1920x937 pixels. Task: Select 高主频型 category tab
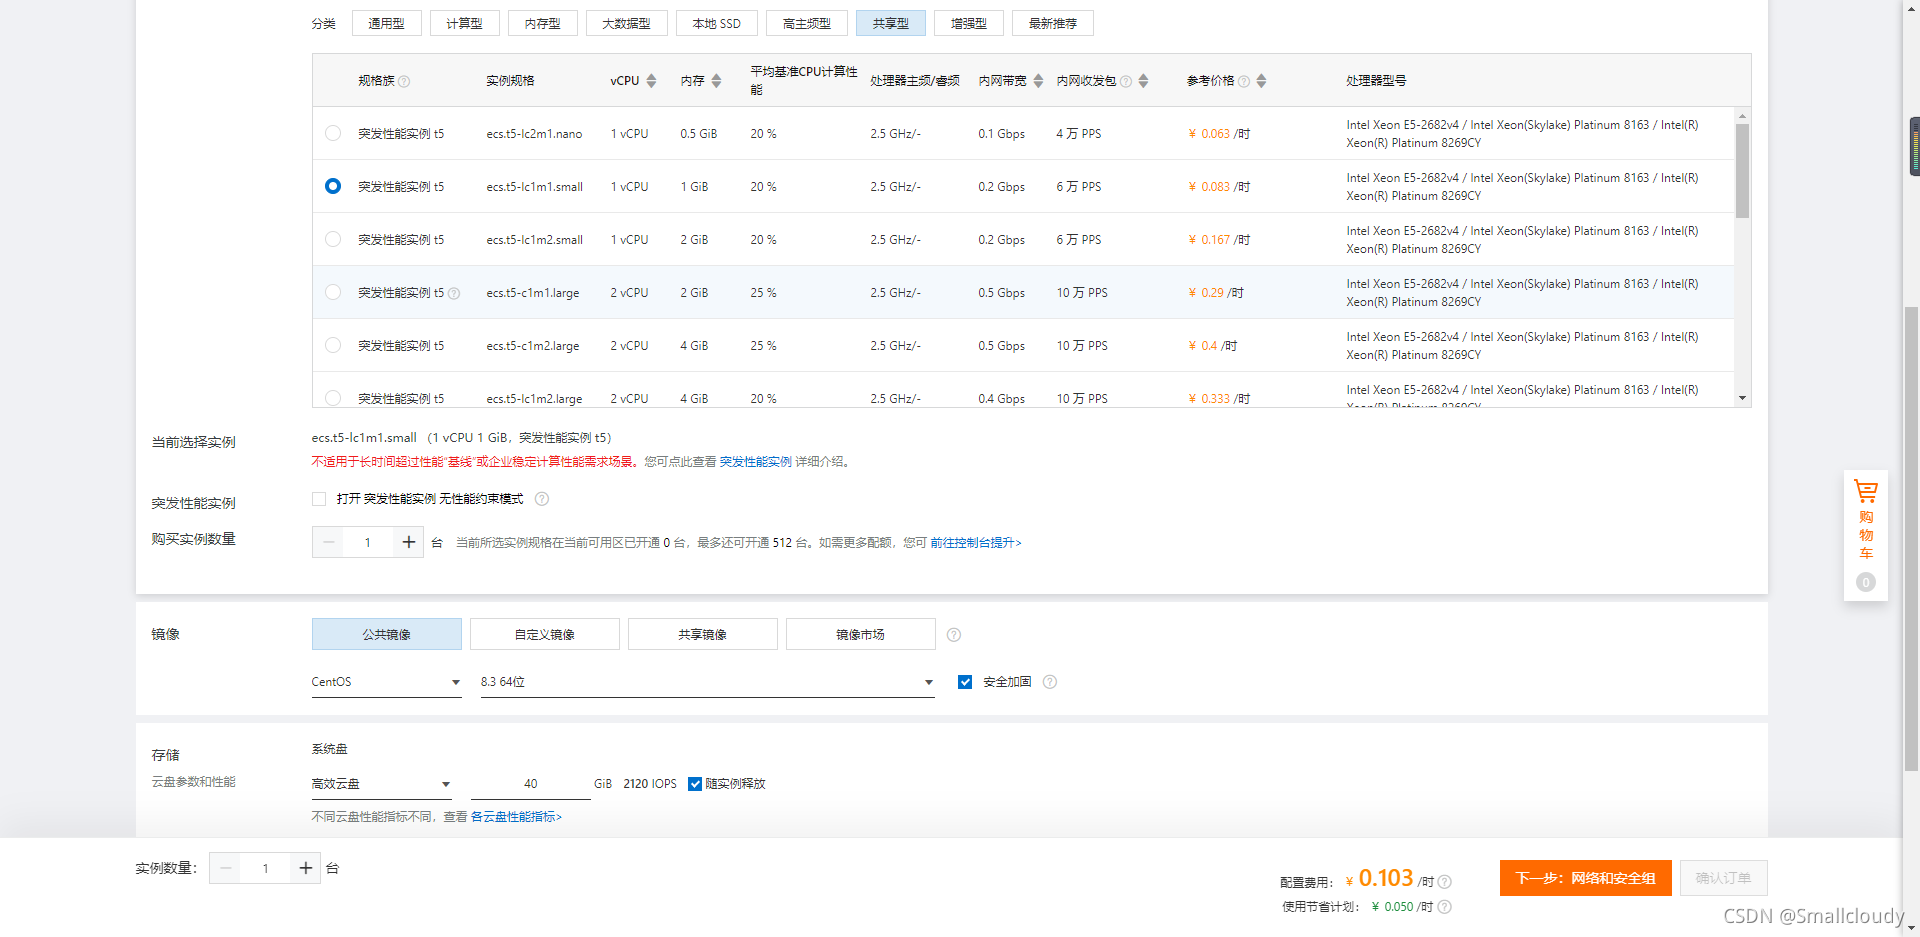[806, 23]
